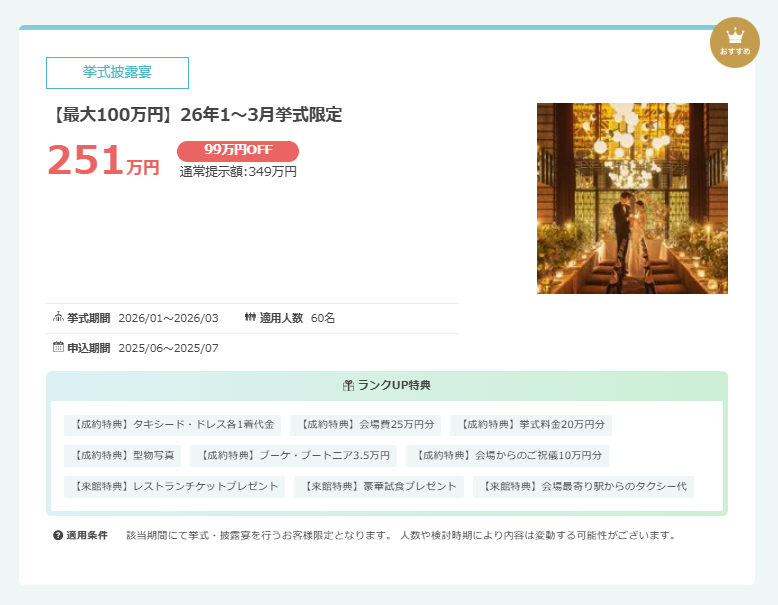
Task: Select the 会場からのご祝儀10万円分 tag
Action: click(508, 456)
